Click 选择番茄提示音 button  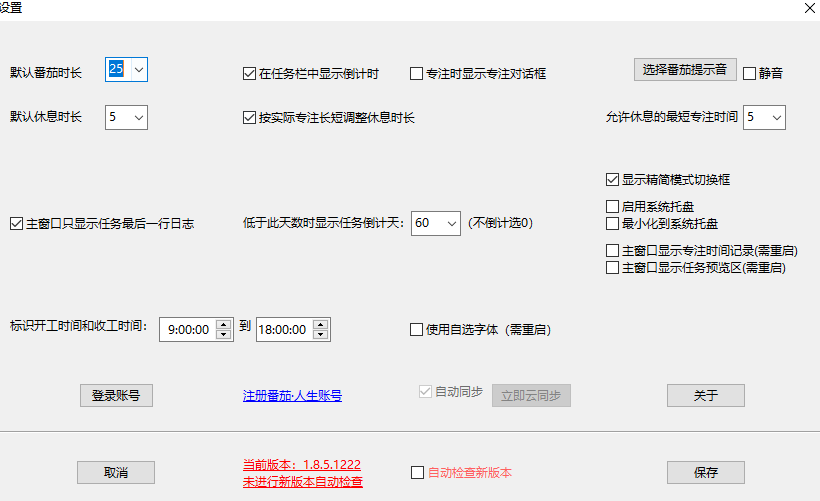tap(685, 70)
